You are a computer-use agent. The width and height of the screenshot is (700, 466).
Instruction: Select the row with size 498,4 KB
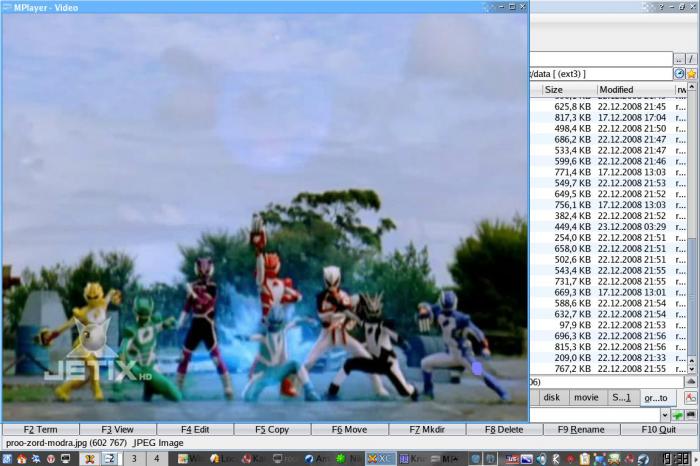click(x=608, y=129)
